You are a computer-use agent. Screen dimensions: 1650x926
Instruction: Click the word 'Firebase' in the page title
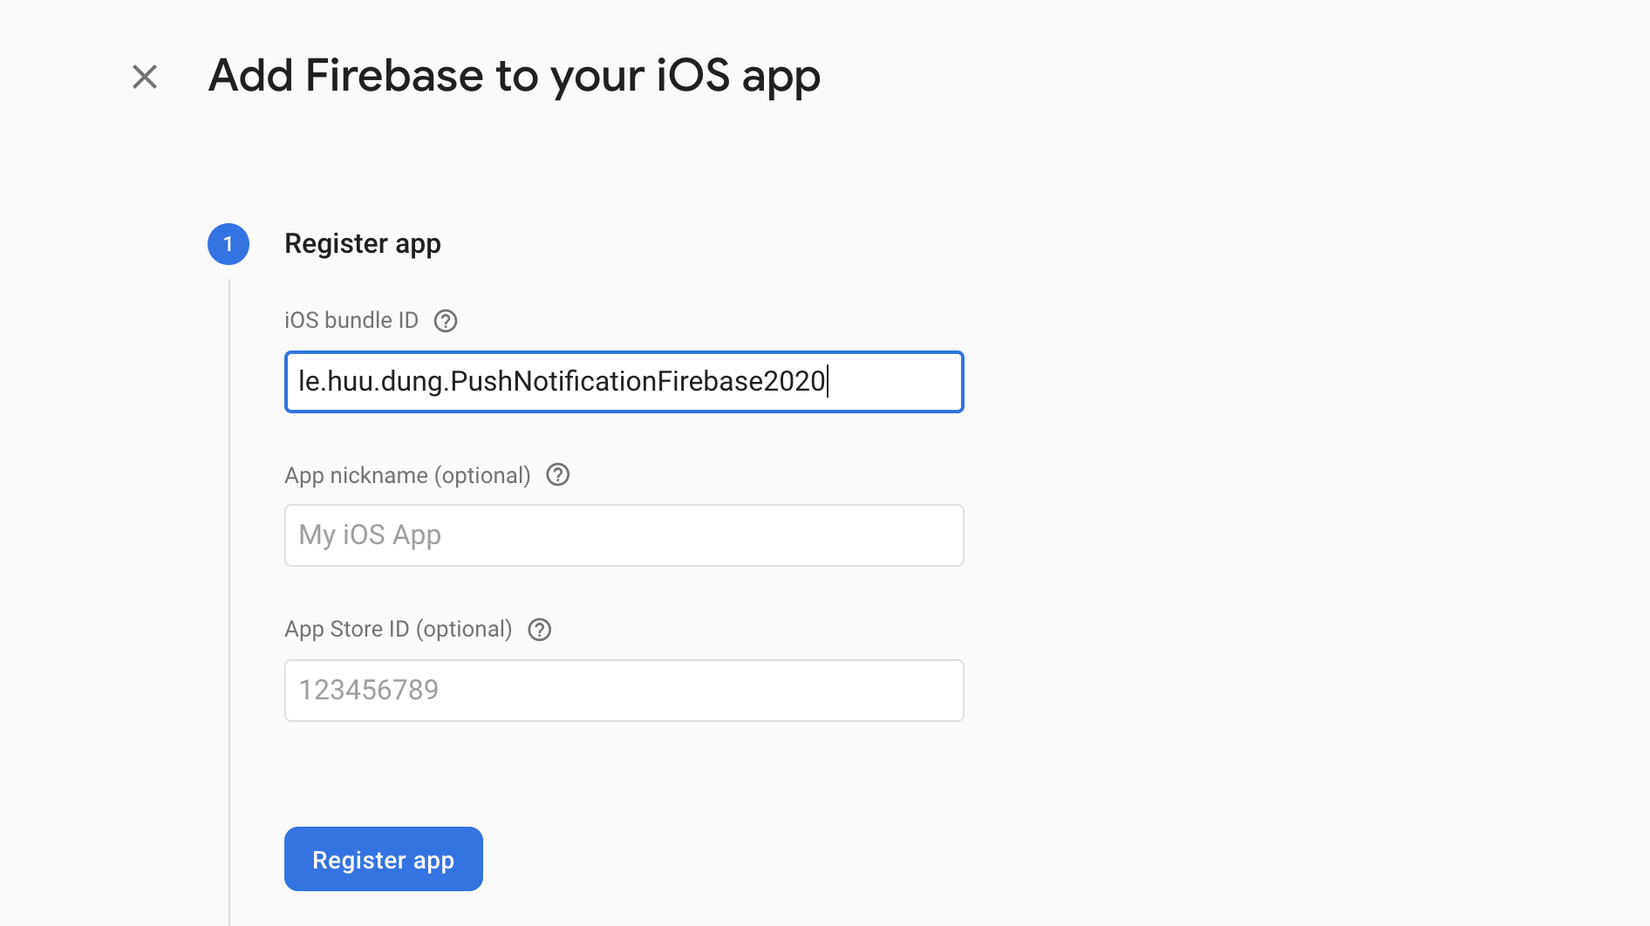(393, 76)
